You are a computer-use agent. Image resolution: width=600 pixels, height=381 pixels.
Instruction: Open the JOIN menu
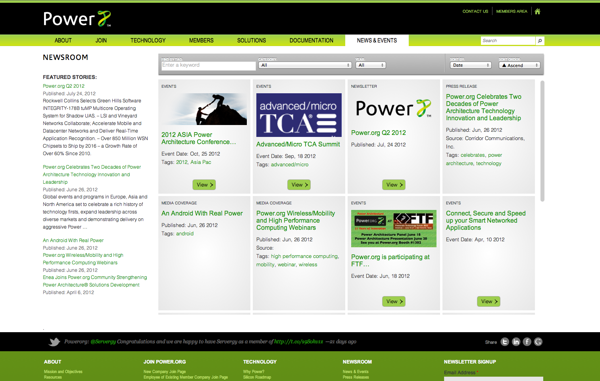(x=101, y=40)
